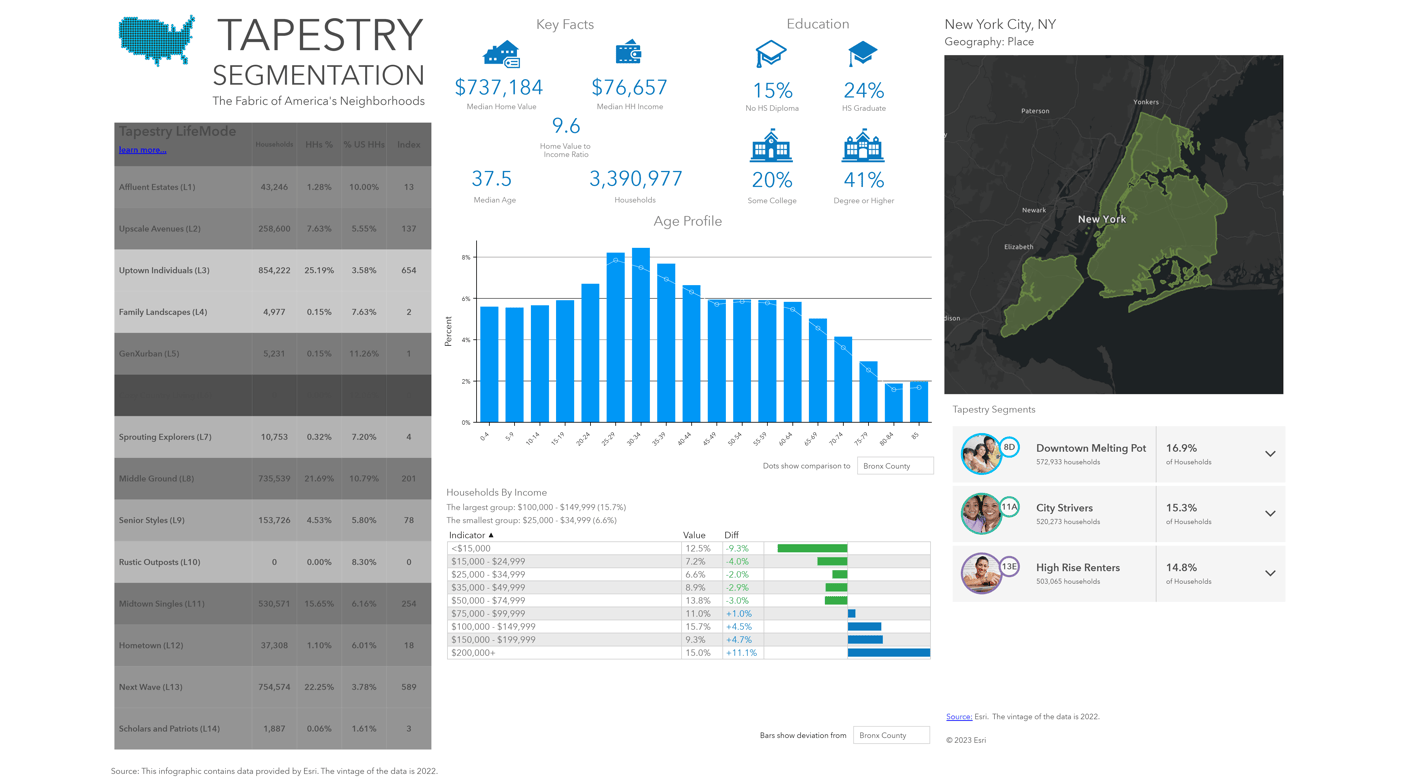Select the $100,000 - $149,999 income row
The height and width of the screenshot is (780, 1403).
pyautogui.click(x=688, y=627)
